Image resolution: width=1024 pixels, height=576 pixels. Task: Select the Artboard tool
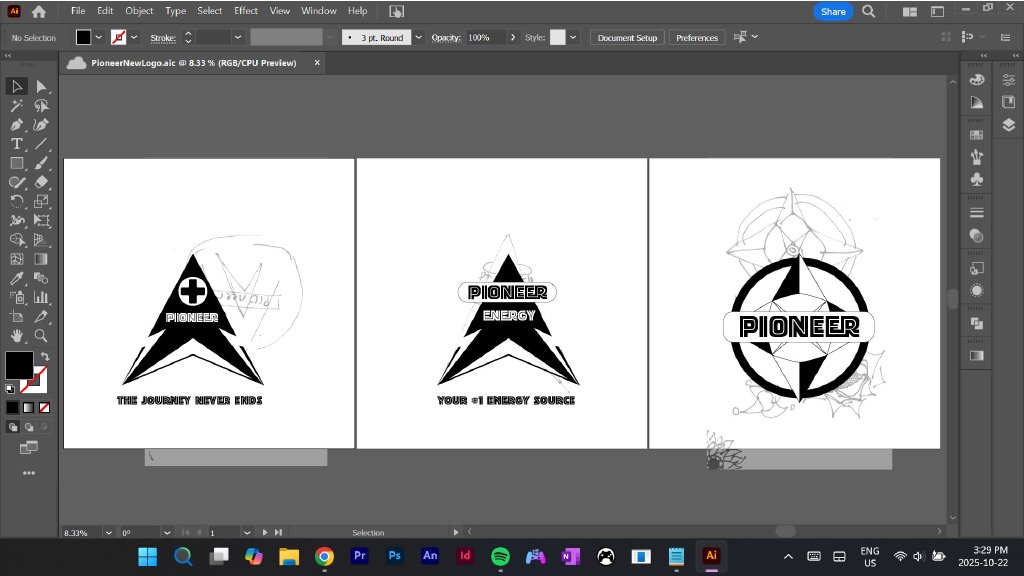coord(17,317)
